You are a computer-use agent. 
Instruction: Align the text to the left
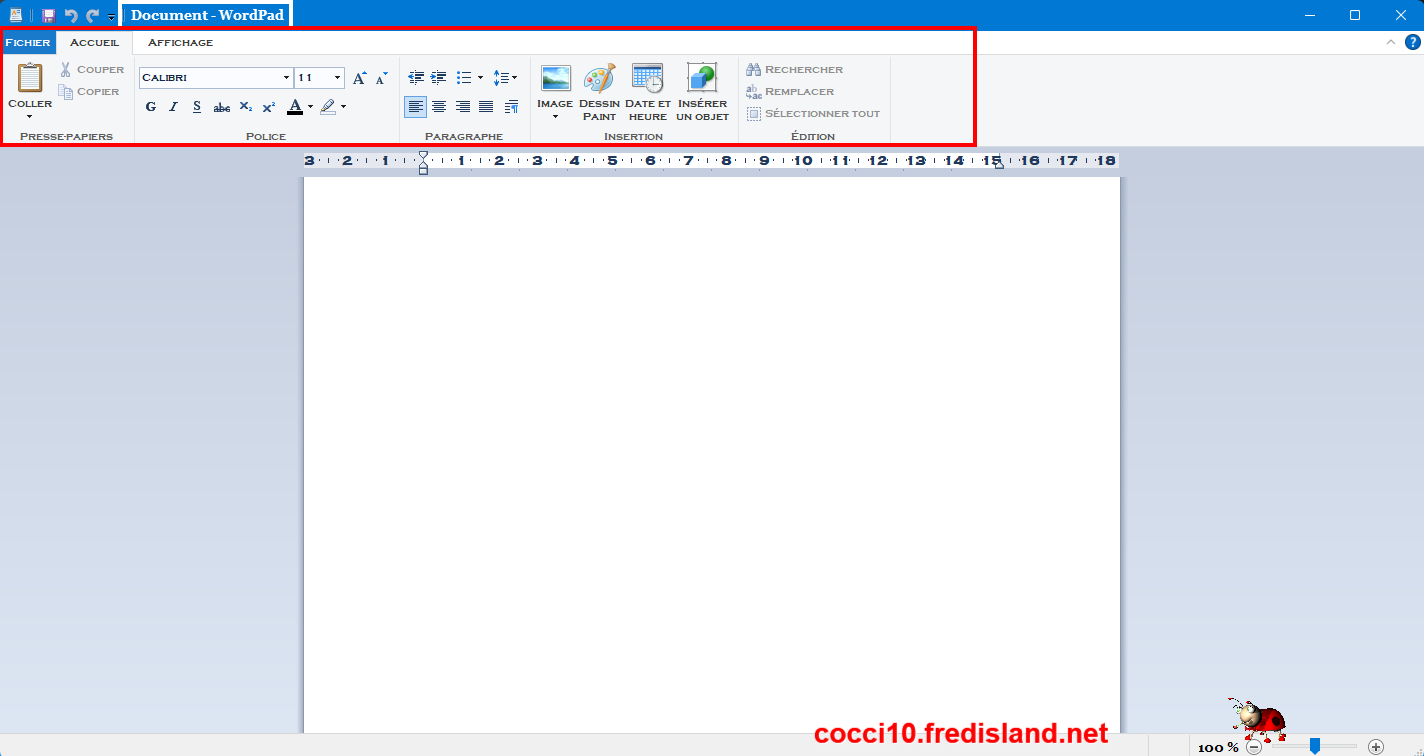pyautogui.click(x=415, y=107)
